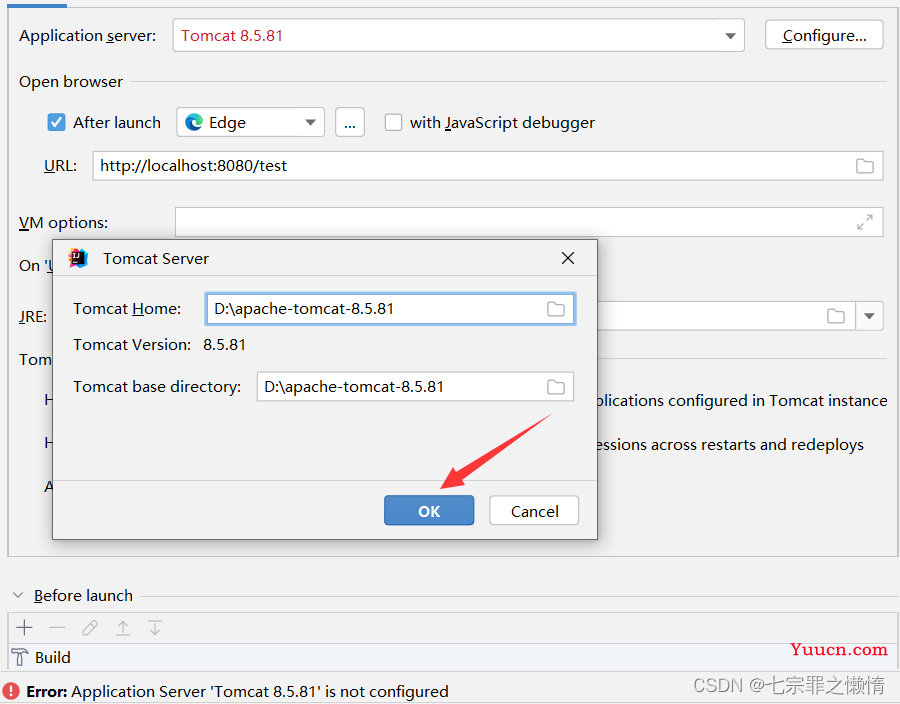This screenshot has height=704, width=900.
Task: Select the Build task row
Action: 453,658
